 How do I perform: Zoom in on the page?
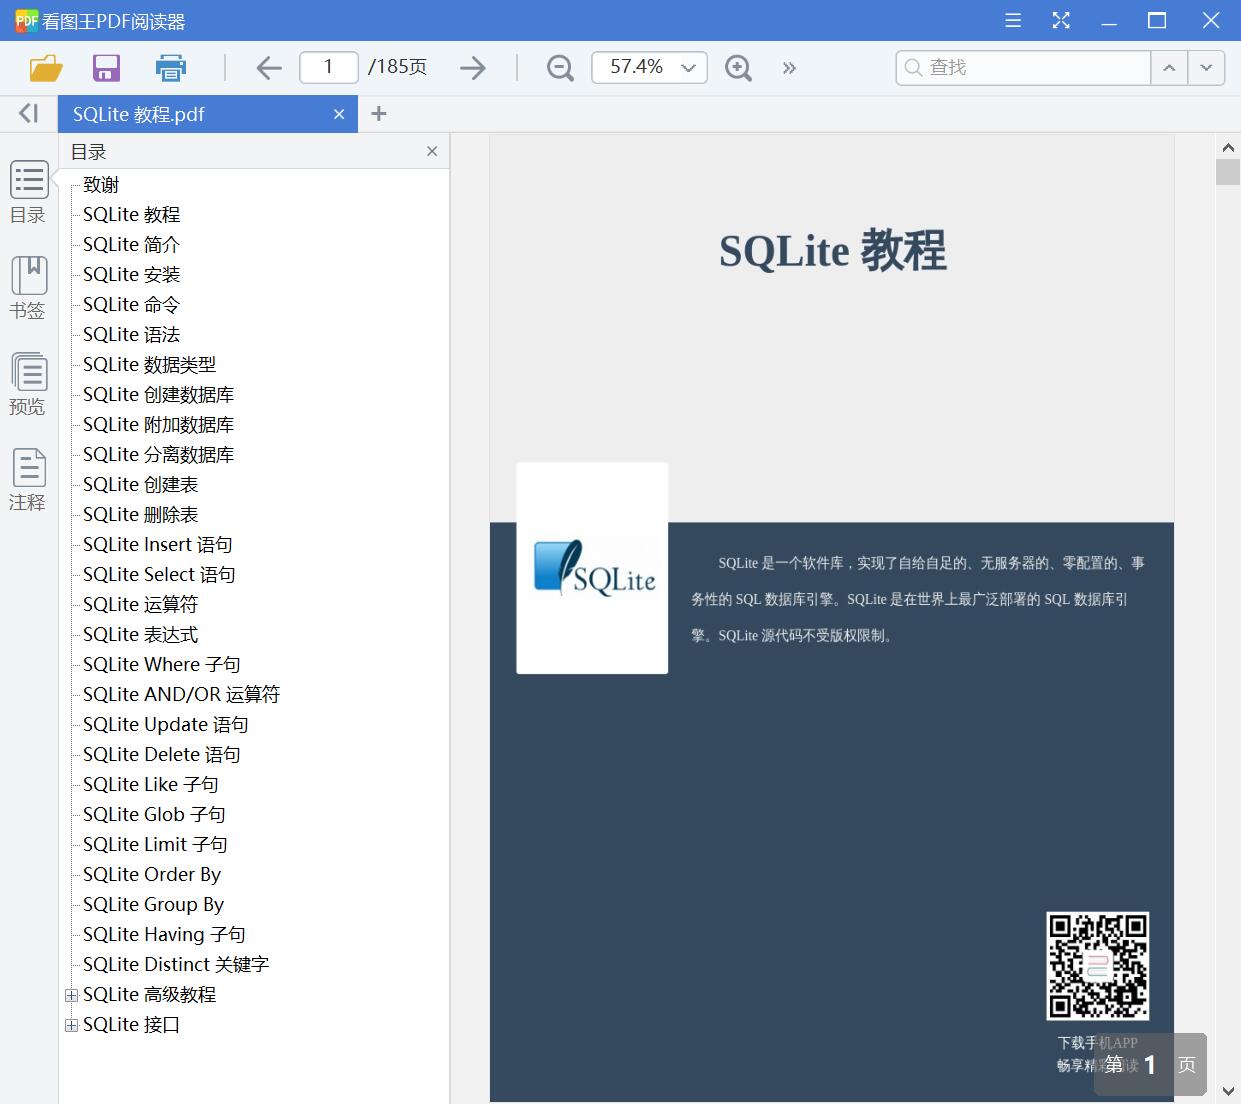tap(738, 67)
